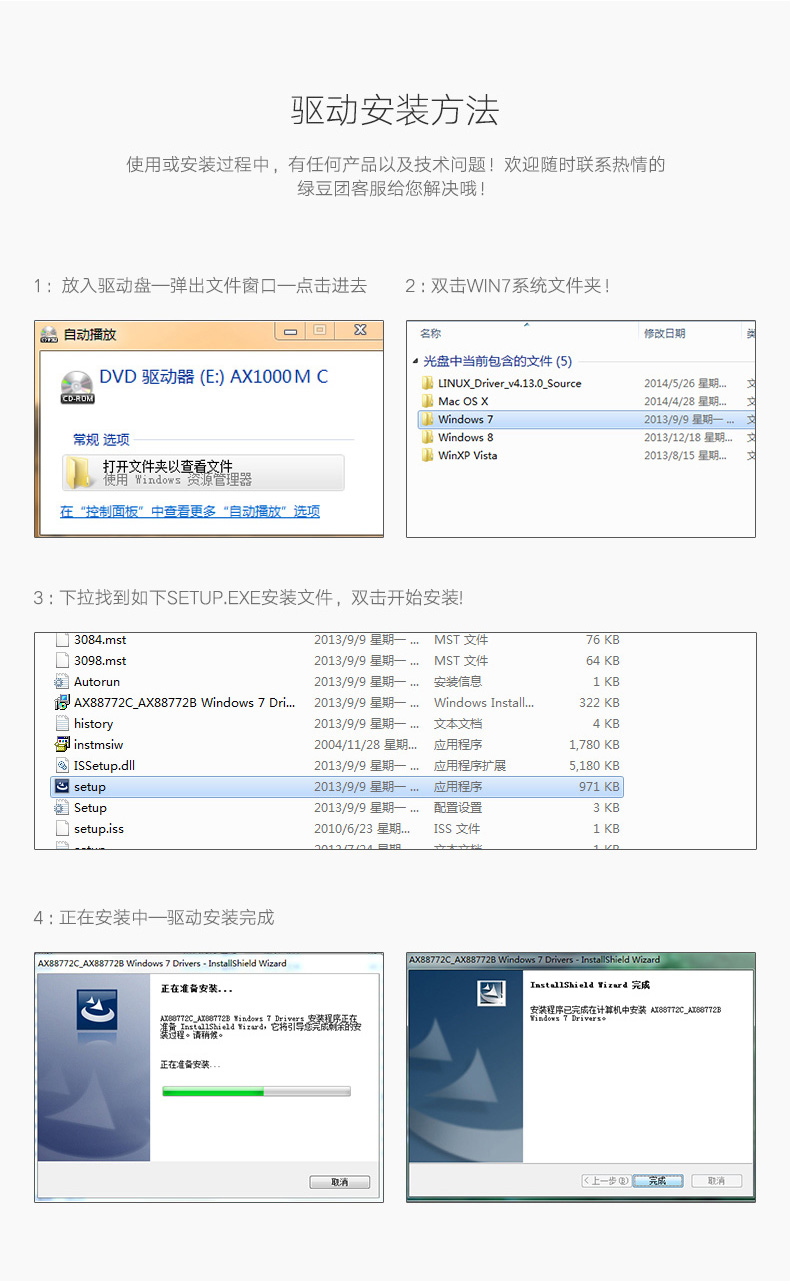Click the 配置设置 type of Setup

(458, 807)
